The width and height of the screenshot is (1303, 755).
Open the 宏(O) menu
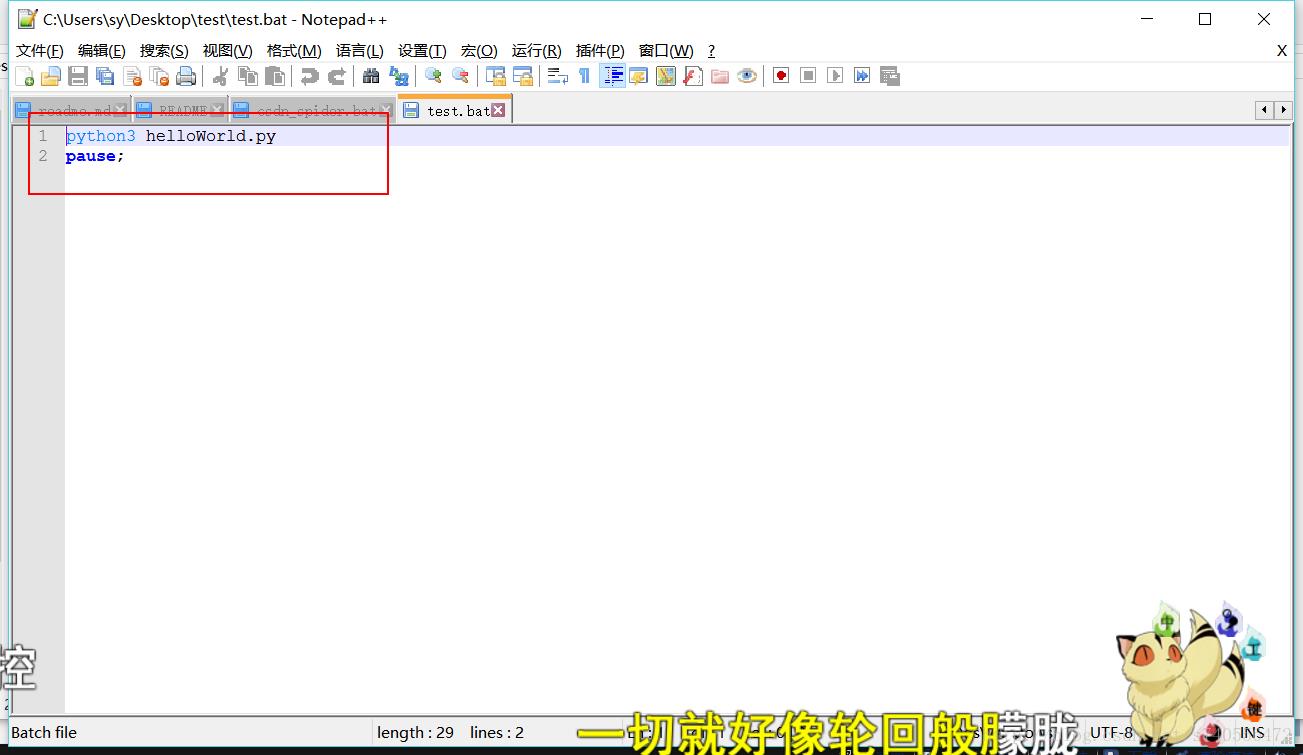click(x=479, y=51)
